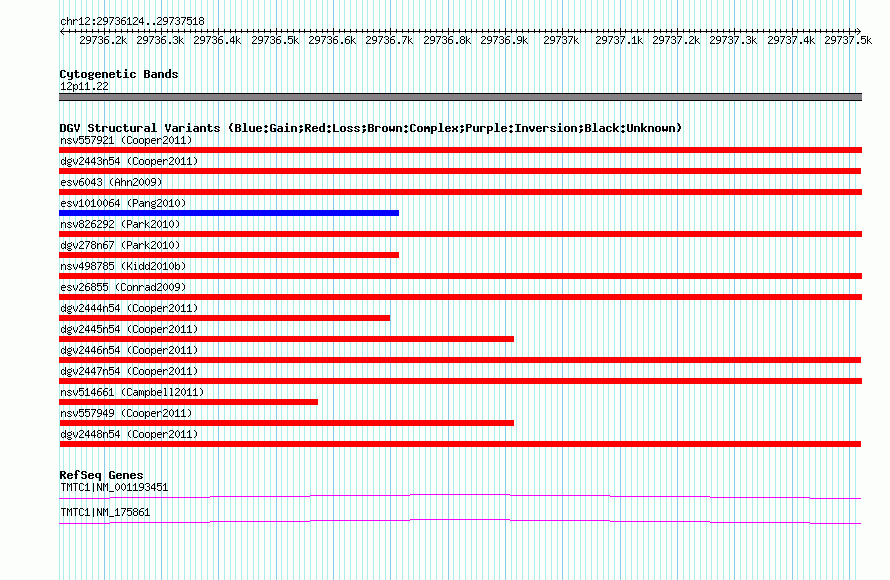Click the chr12:29736124..29737518 coordinates label
This screenshot has width=890, height=580.
click(132, 21)
